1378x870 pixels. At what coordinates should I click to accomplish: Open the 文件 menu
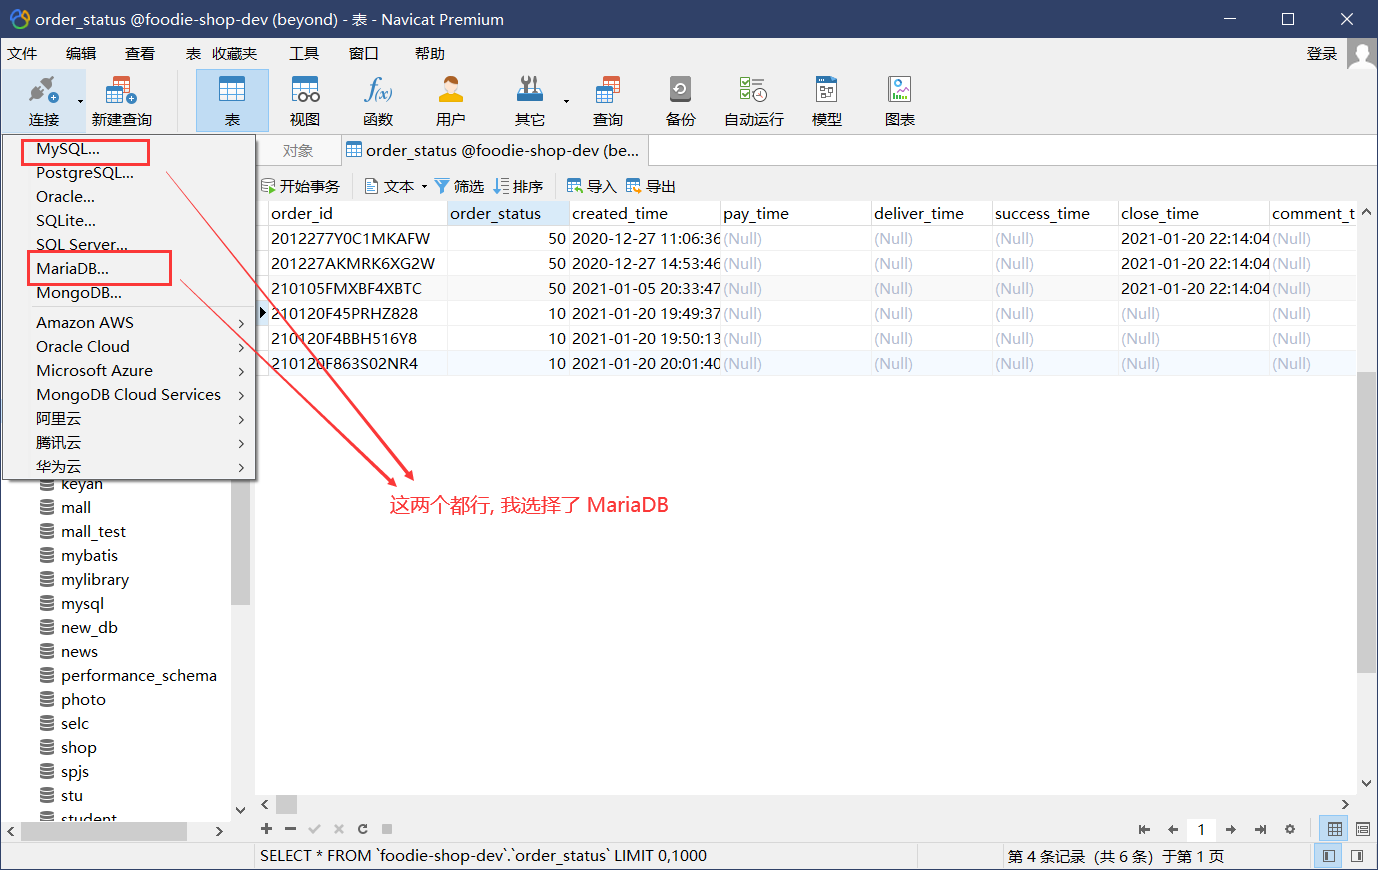click(22, 54)
